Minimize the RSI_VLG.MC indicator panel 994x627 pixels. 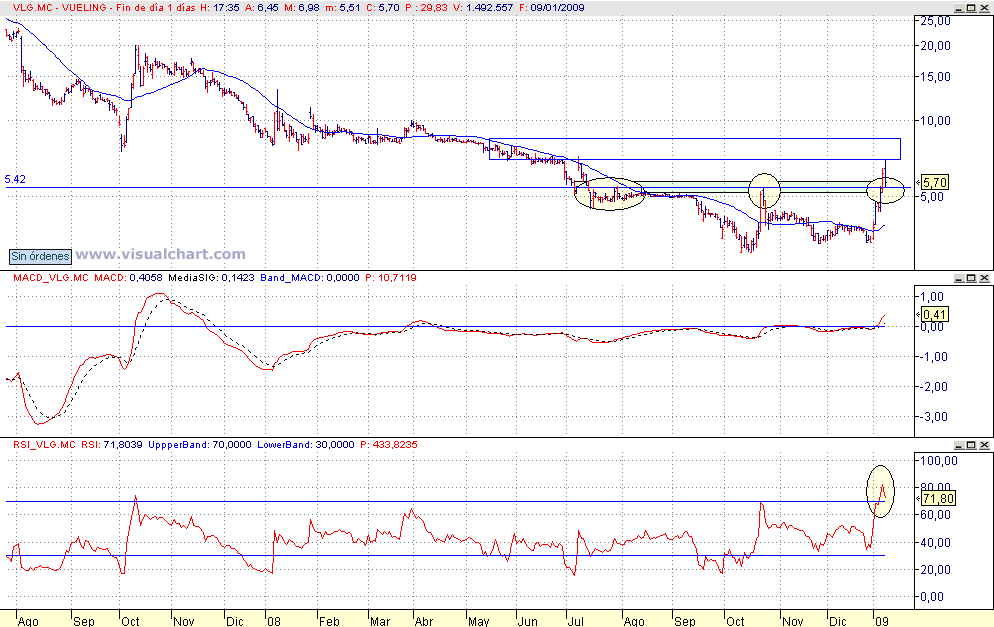point(959,445)
